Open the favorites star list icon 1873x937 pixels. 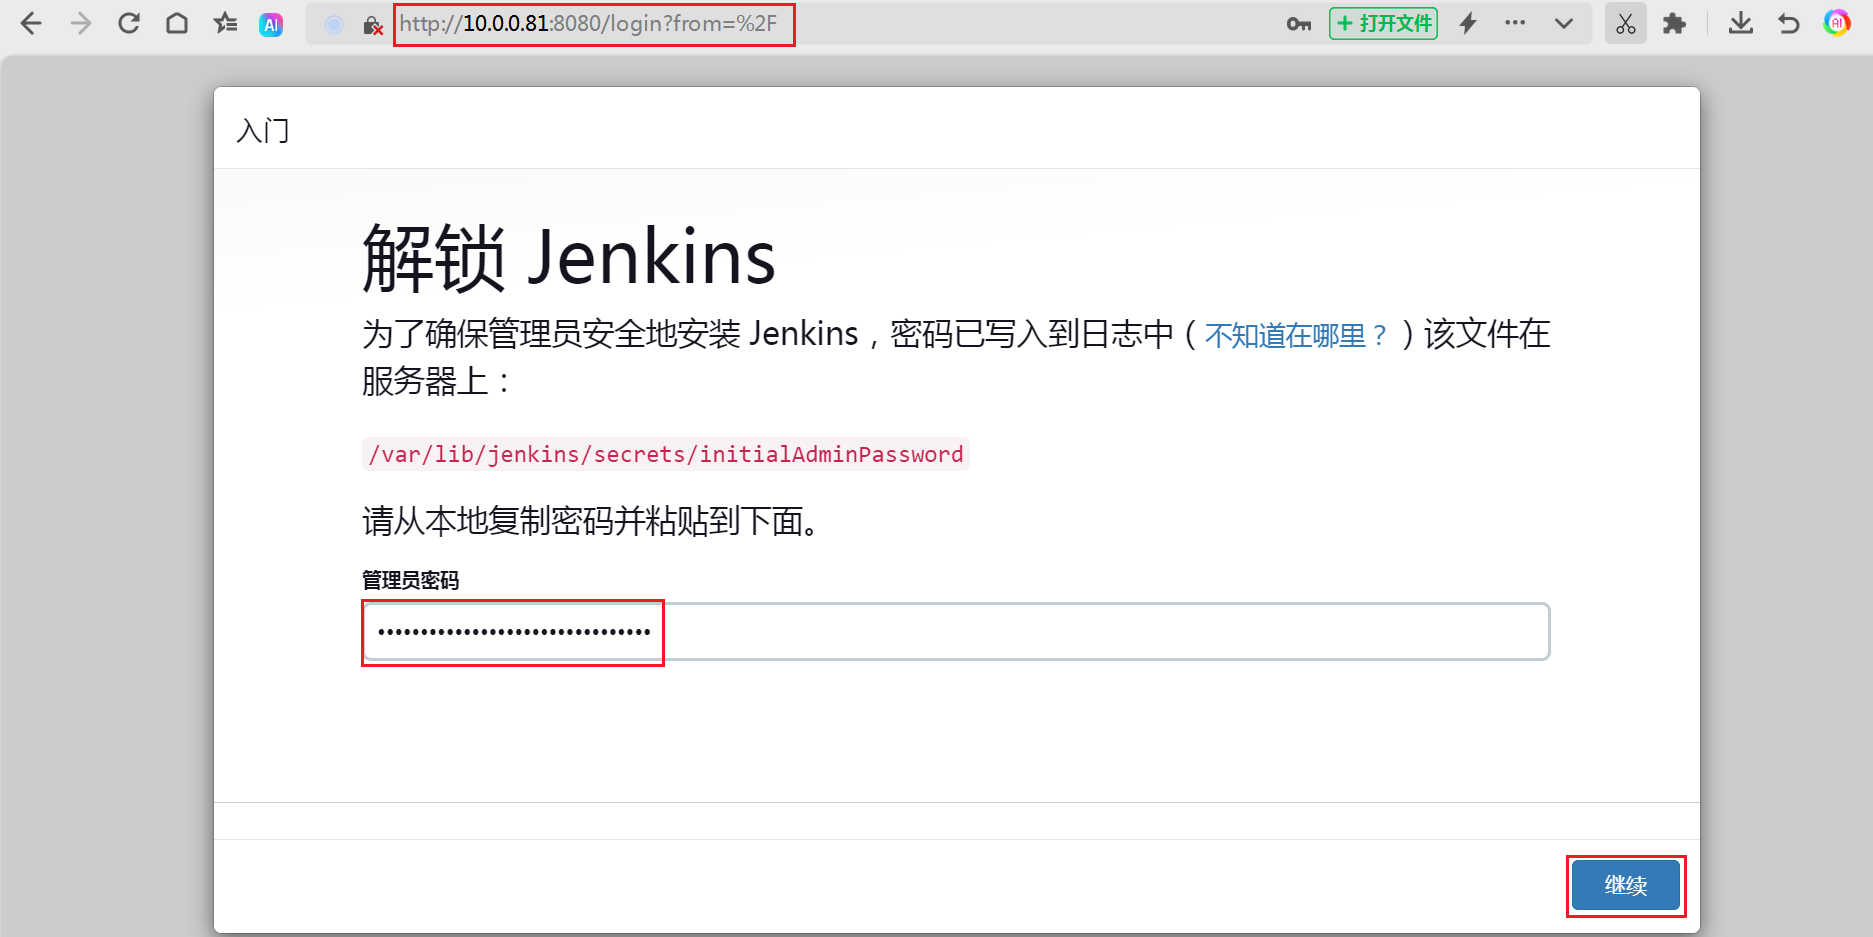225,24
